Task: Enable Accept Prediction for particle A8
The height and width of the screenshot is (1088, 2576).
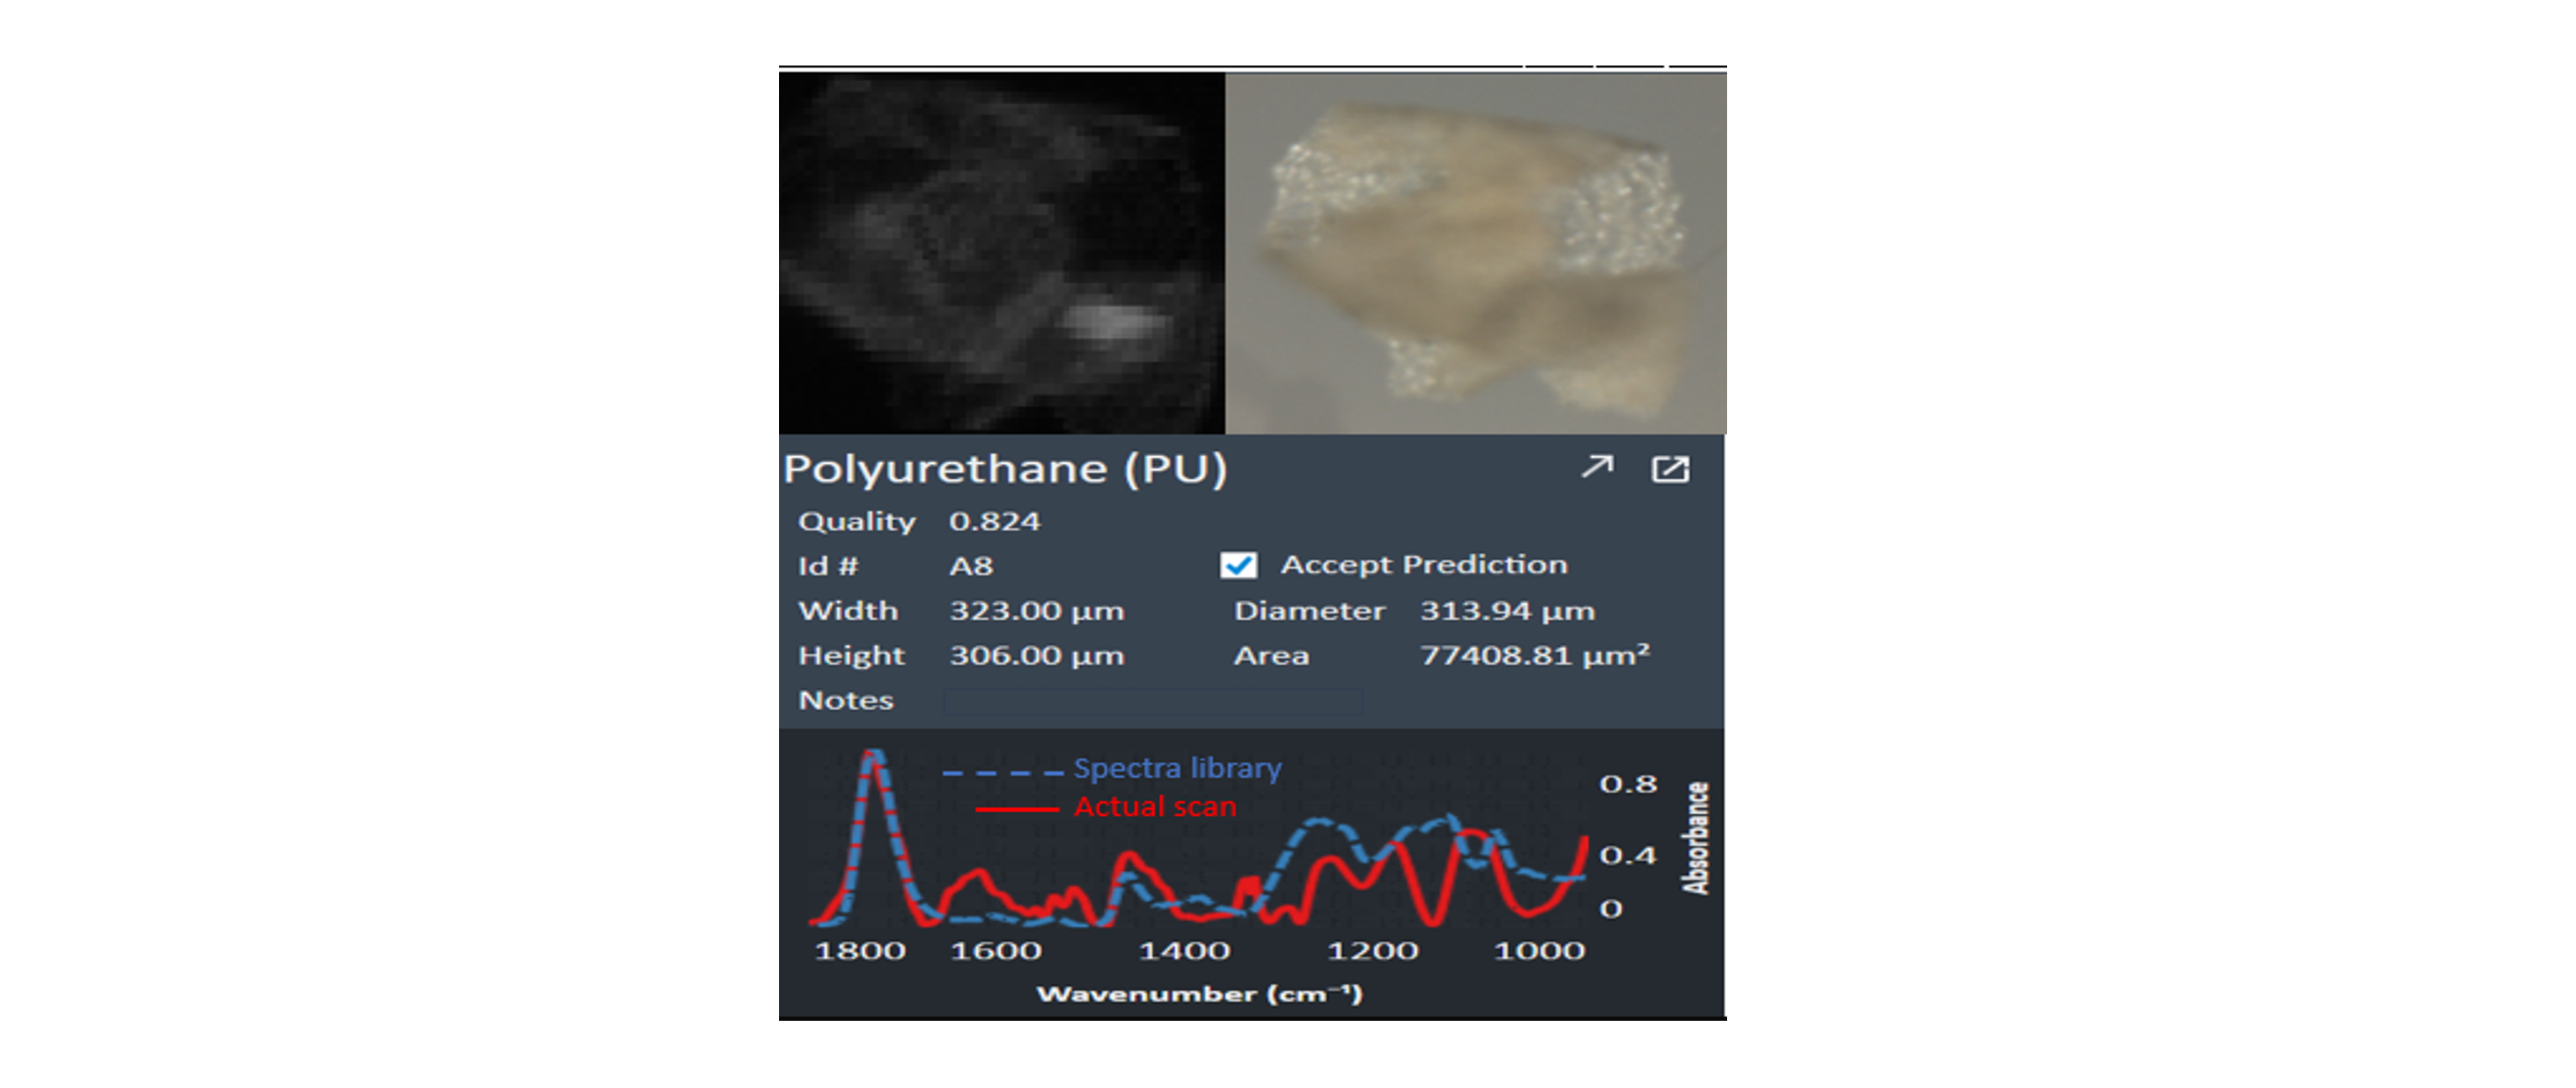Action: 1238,565
